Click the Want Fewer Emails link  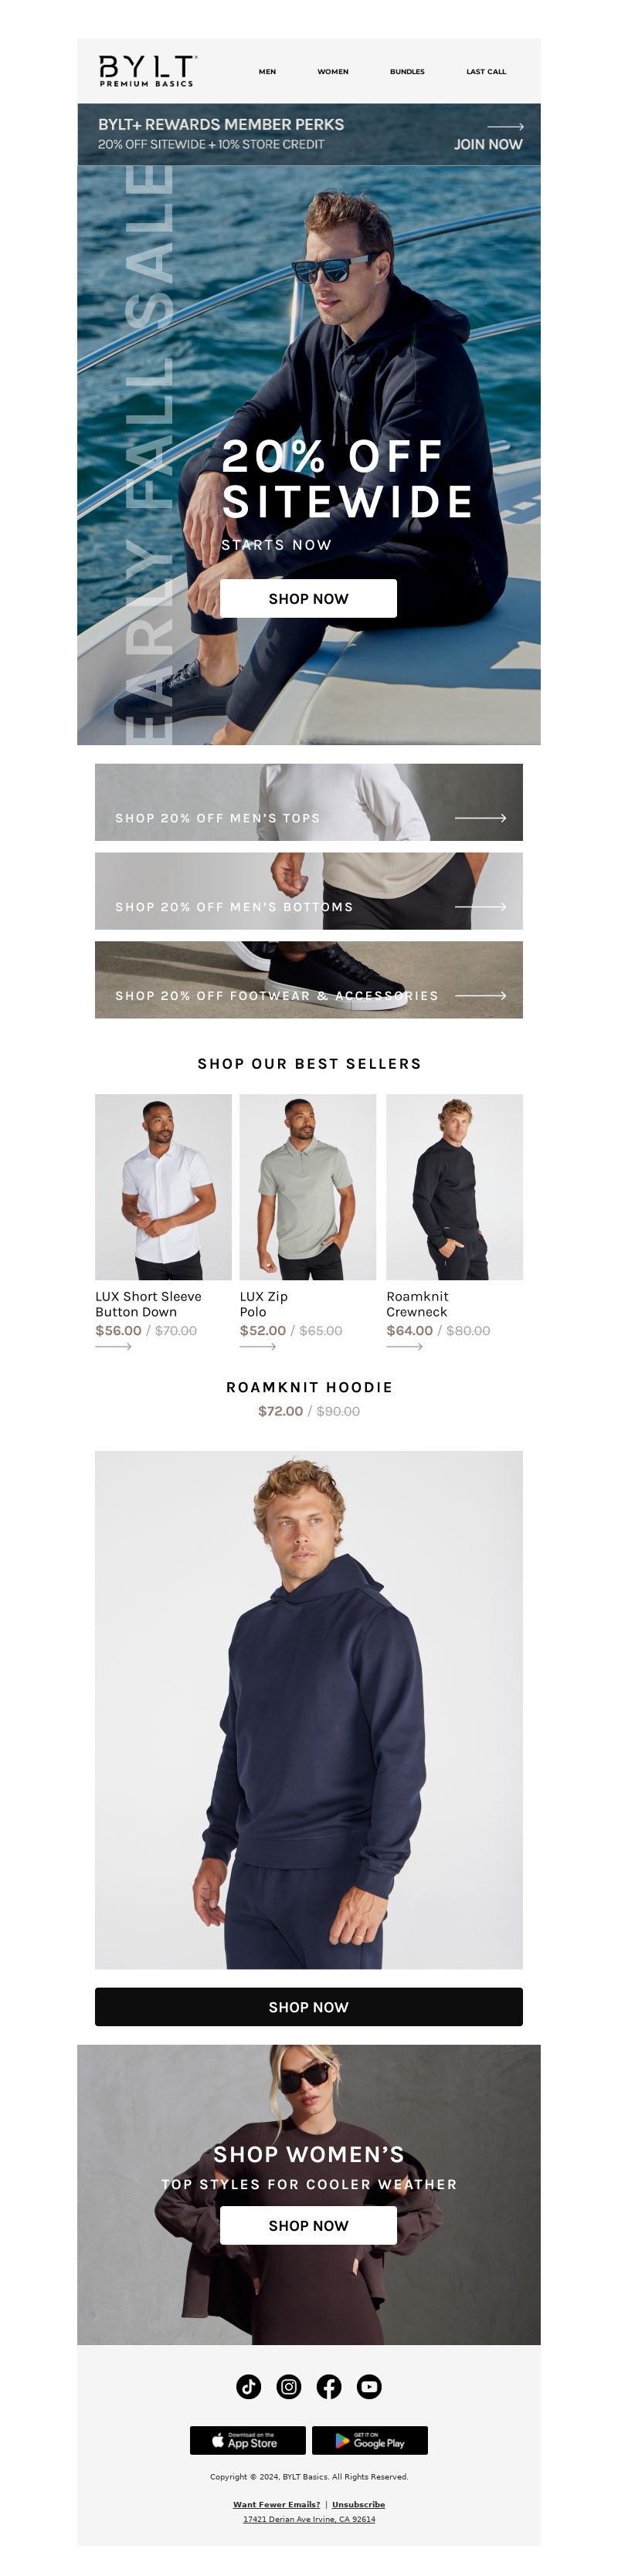277,2504
